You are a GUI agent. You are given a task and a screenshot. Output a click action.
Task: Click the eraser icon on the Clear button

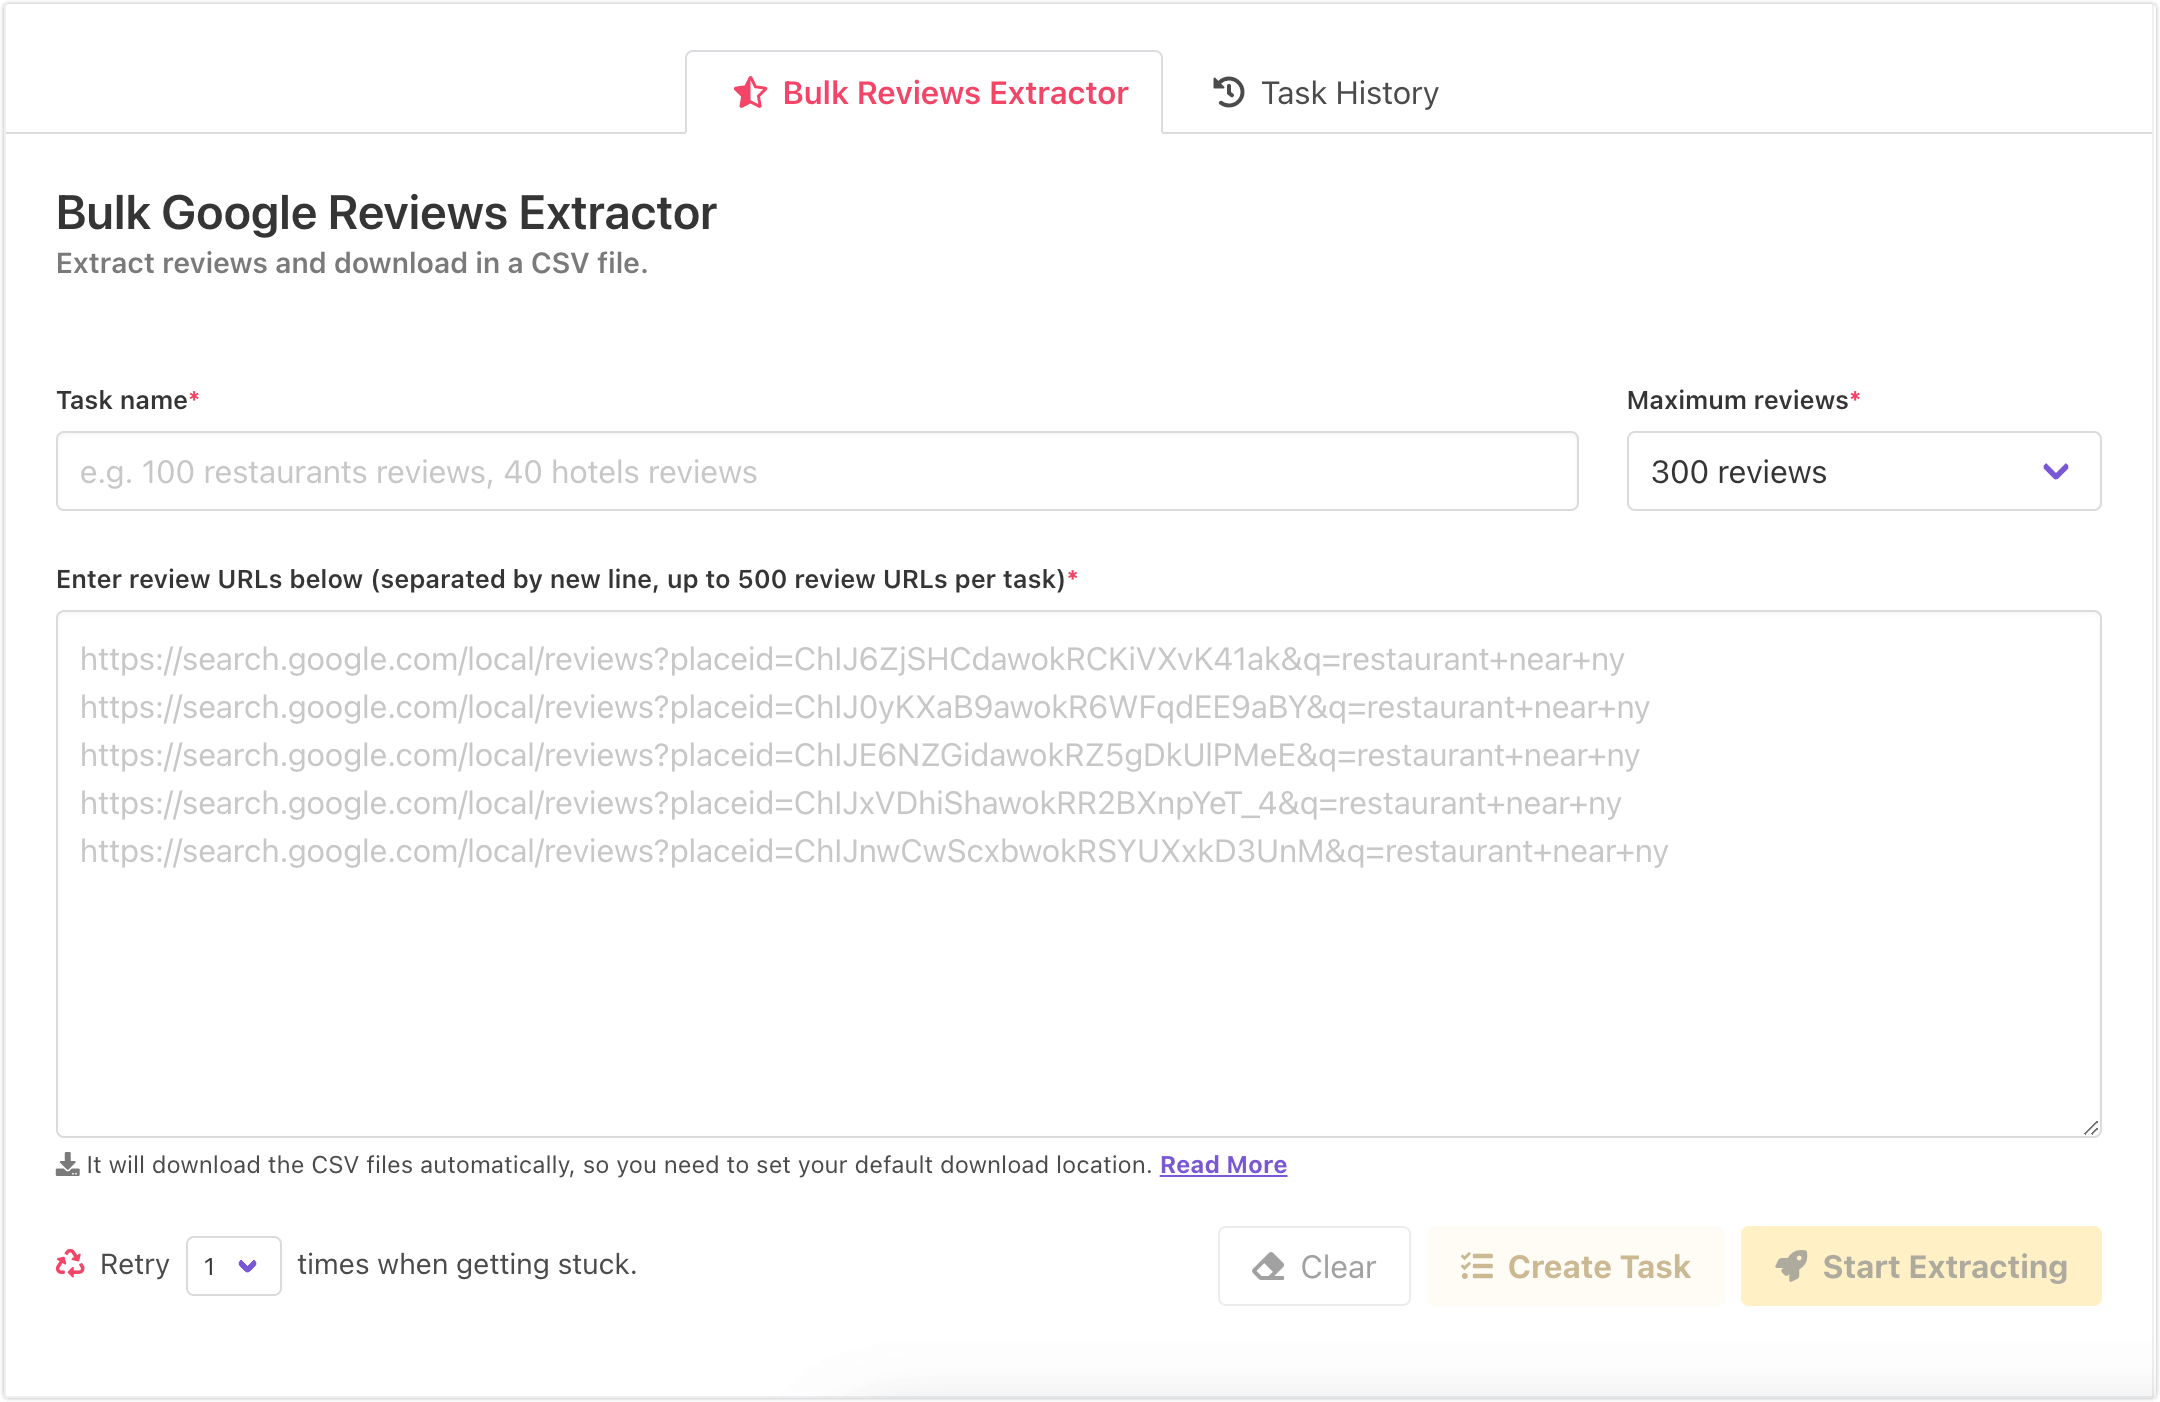coord(1268,1267)
